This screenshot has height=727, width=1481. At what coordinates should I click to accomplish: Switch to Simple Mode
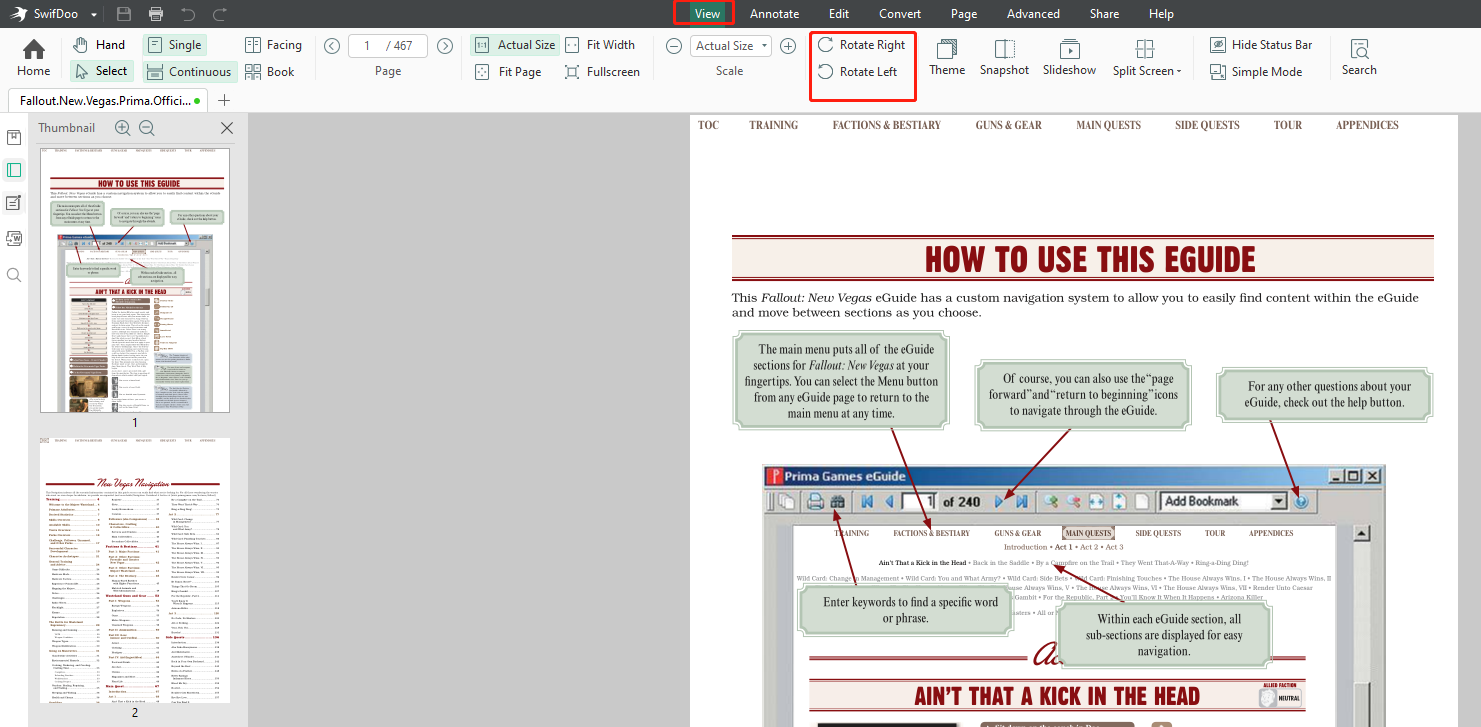click(1256, 72)
